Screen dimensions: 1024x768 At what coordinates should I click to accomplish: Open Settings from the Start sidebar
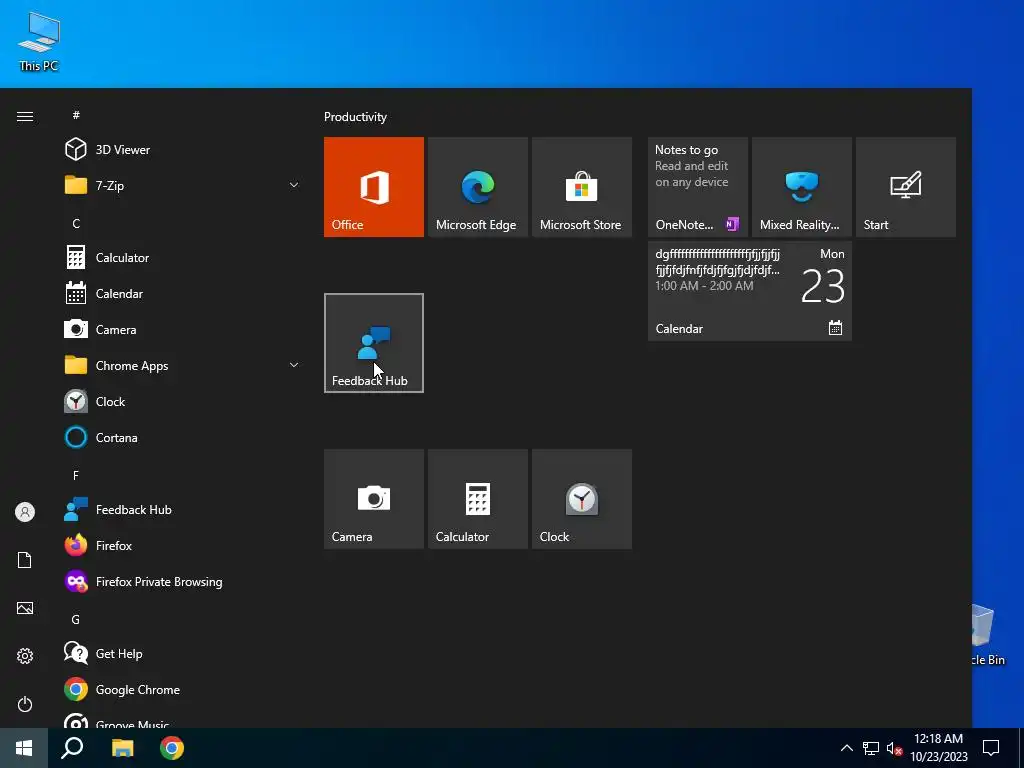[x=25, y=656]
